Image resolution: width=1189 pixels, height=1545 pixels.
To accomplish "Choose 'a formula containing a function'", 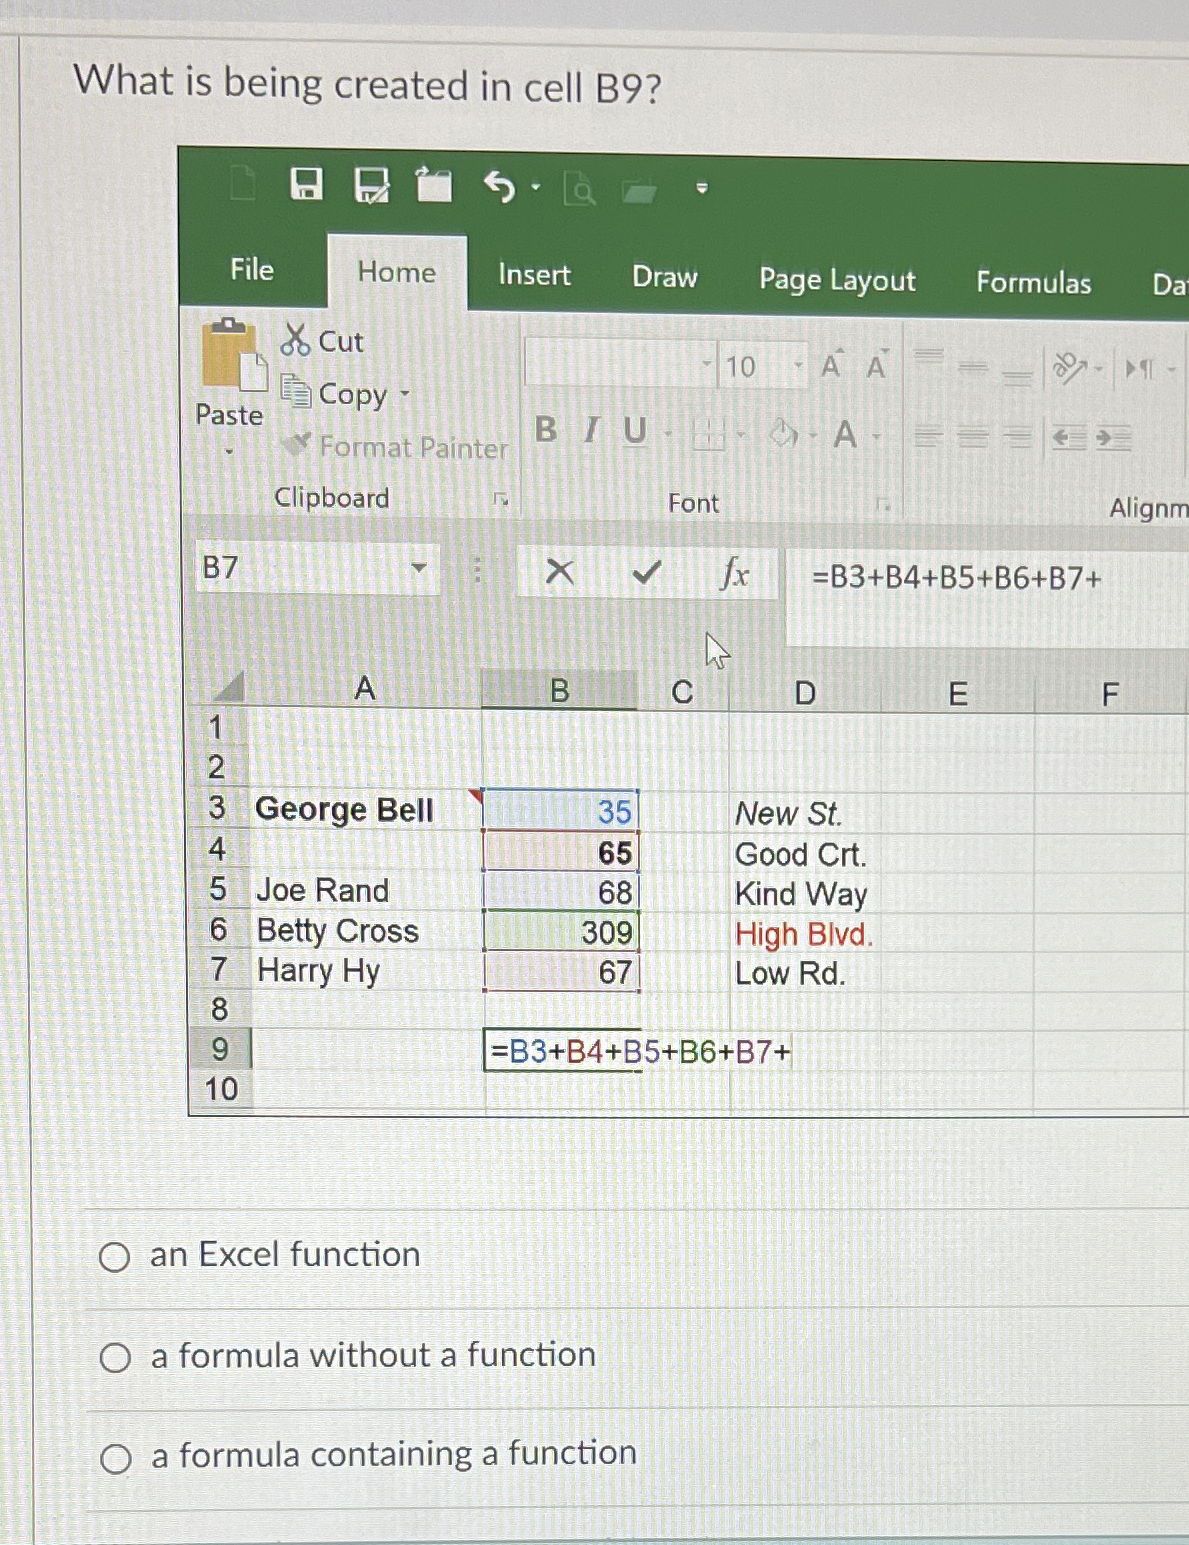I will point(117,1456).
